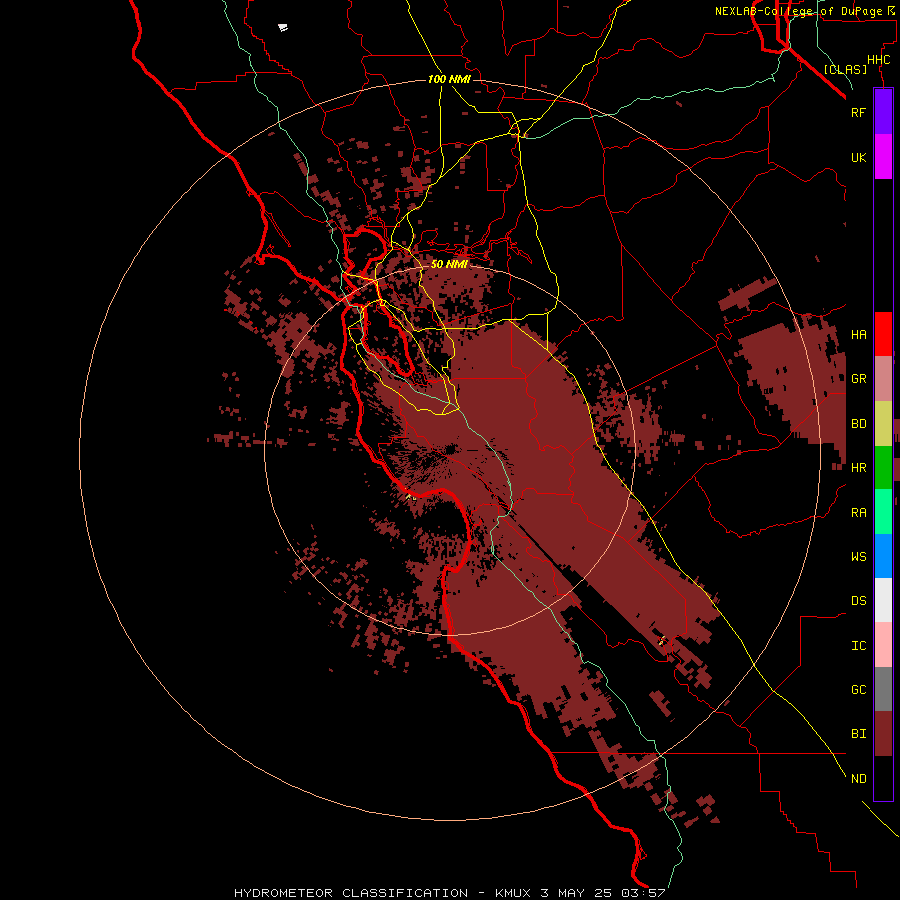Screen dimensions: 900x900
Task: Click the 'RF' legend label text
Action: 858,112
